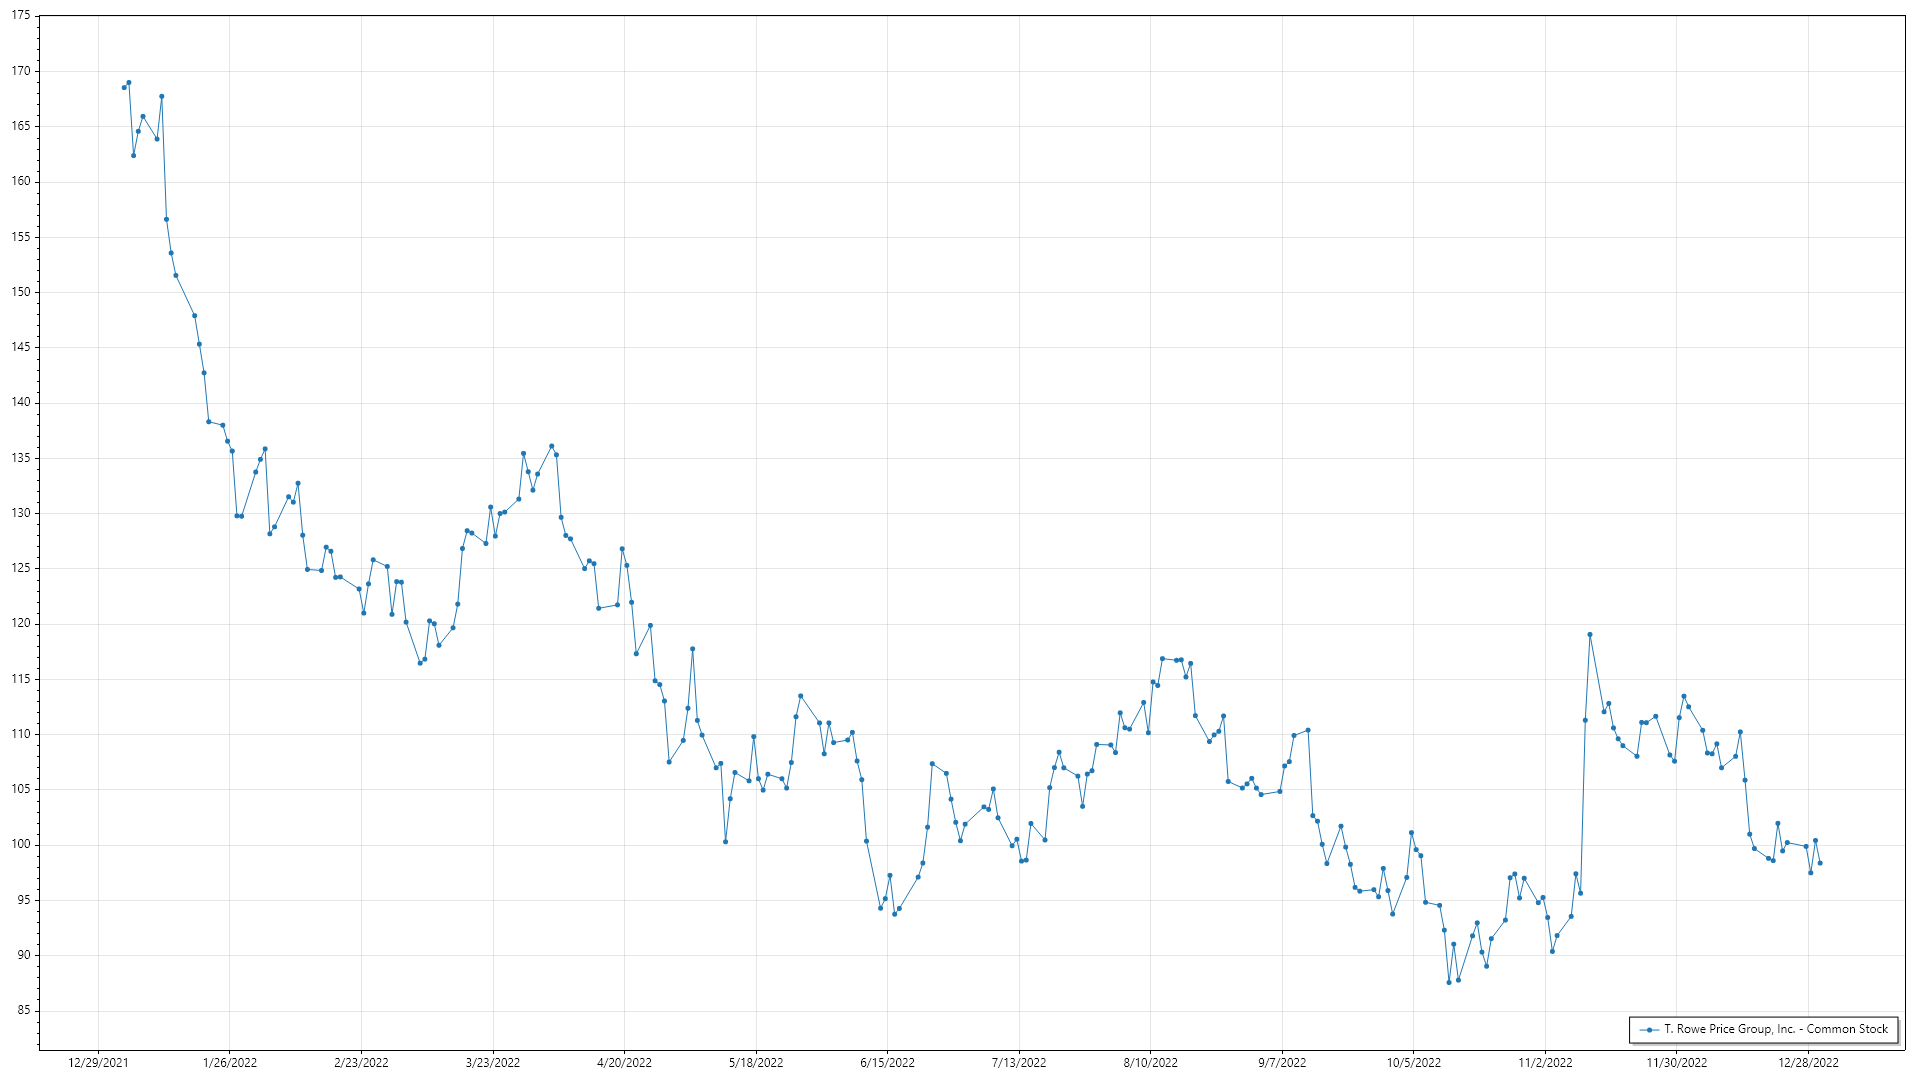Click the T. Rowe Price Group legend label
Image resolution: width=1920 pixels, height=1080 pixels.
[x=1776, y=1029]
